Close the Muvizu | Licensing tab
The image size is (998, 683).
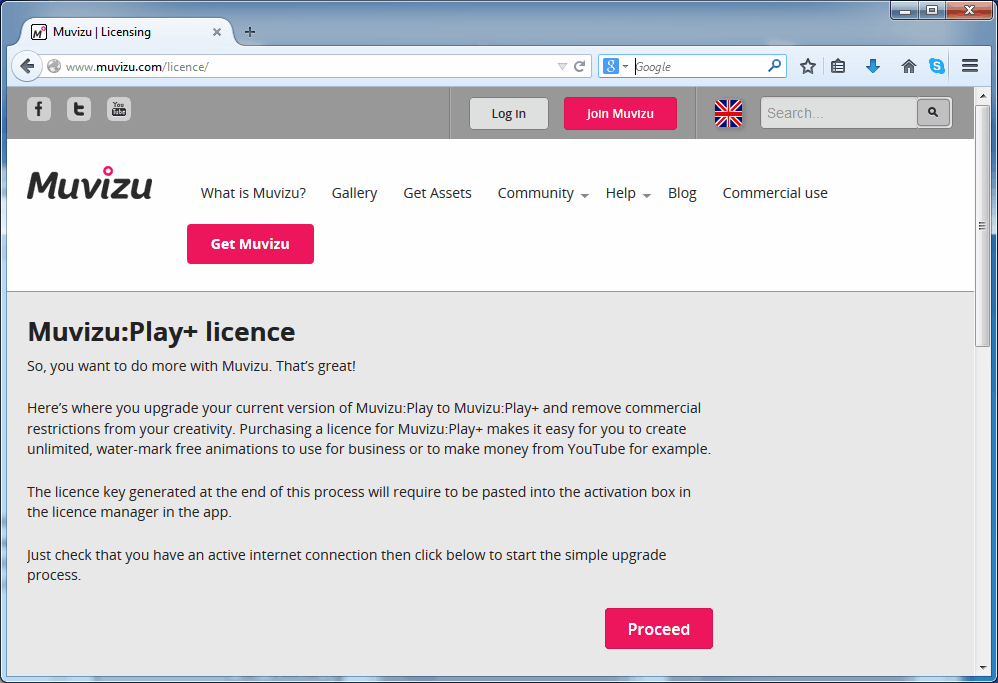(x=217, y=32)
